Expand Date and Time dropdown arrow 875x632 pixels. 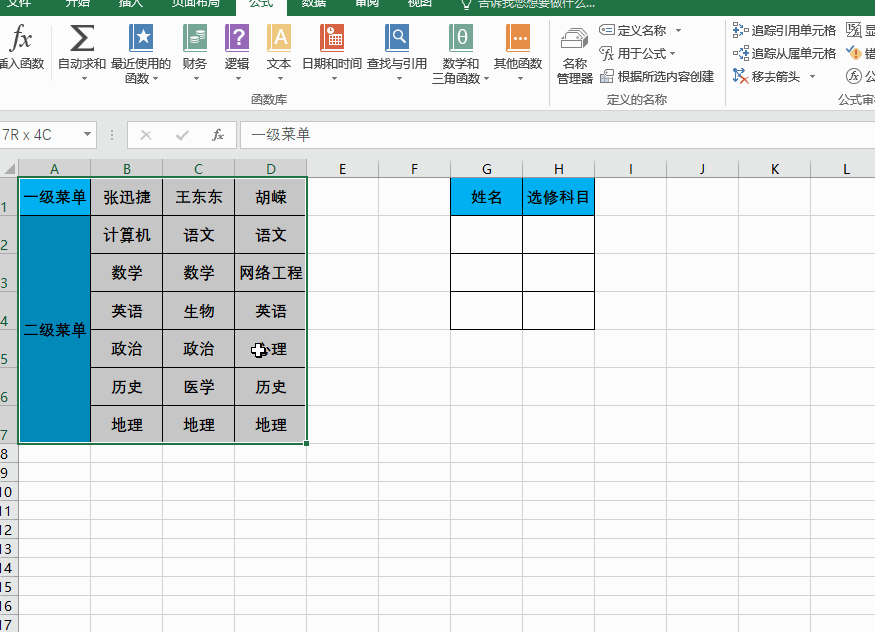click(334, 79)
